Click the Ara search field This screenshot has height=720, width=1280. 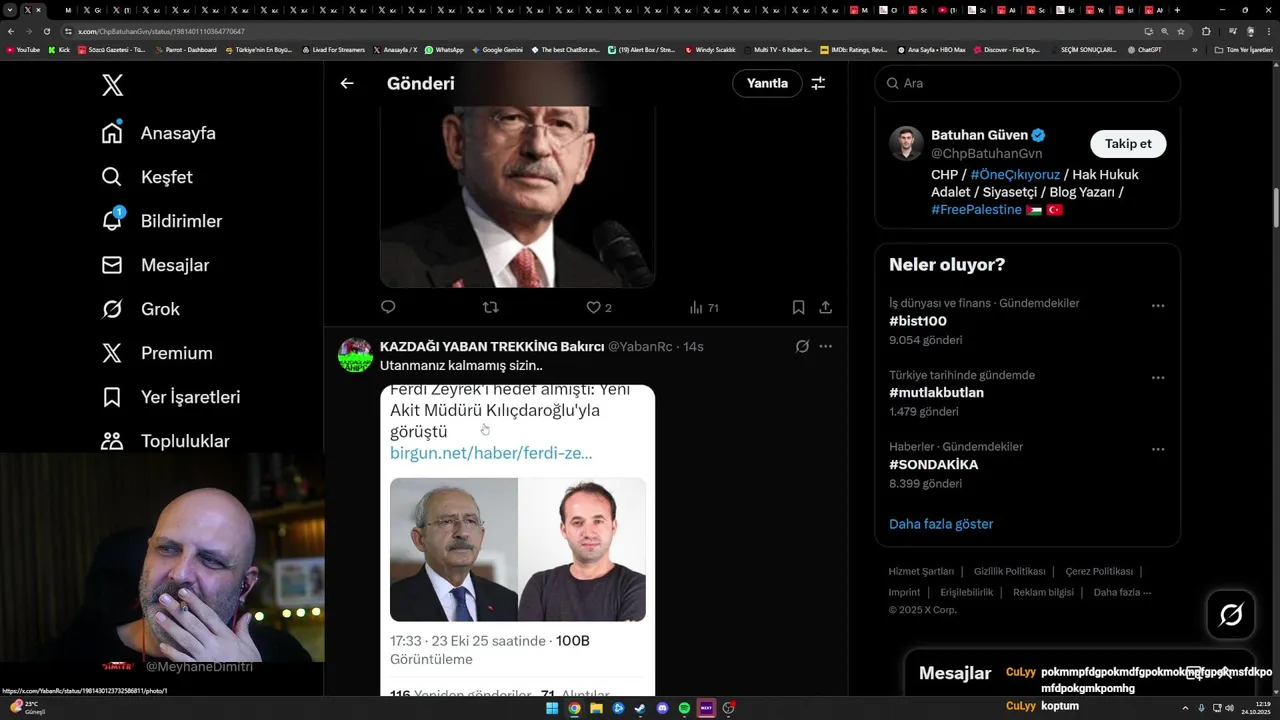1027,84
